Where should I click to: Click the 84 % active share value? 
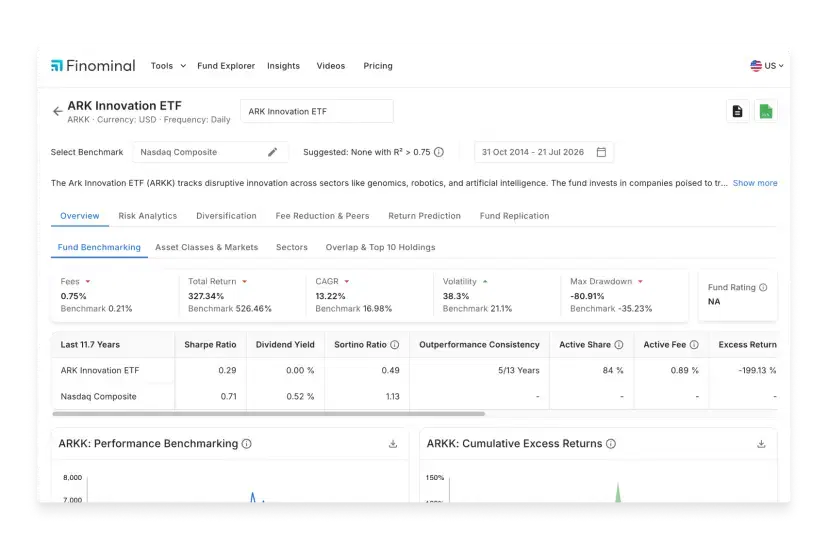pyautogui.click(x=613, y=371)
